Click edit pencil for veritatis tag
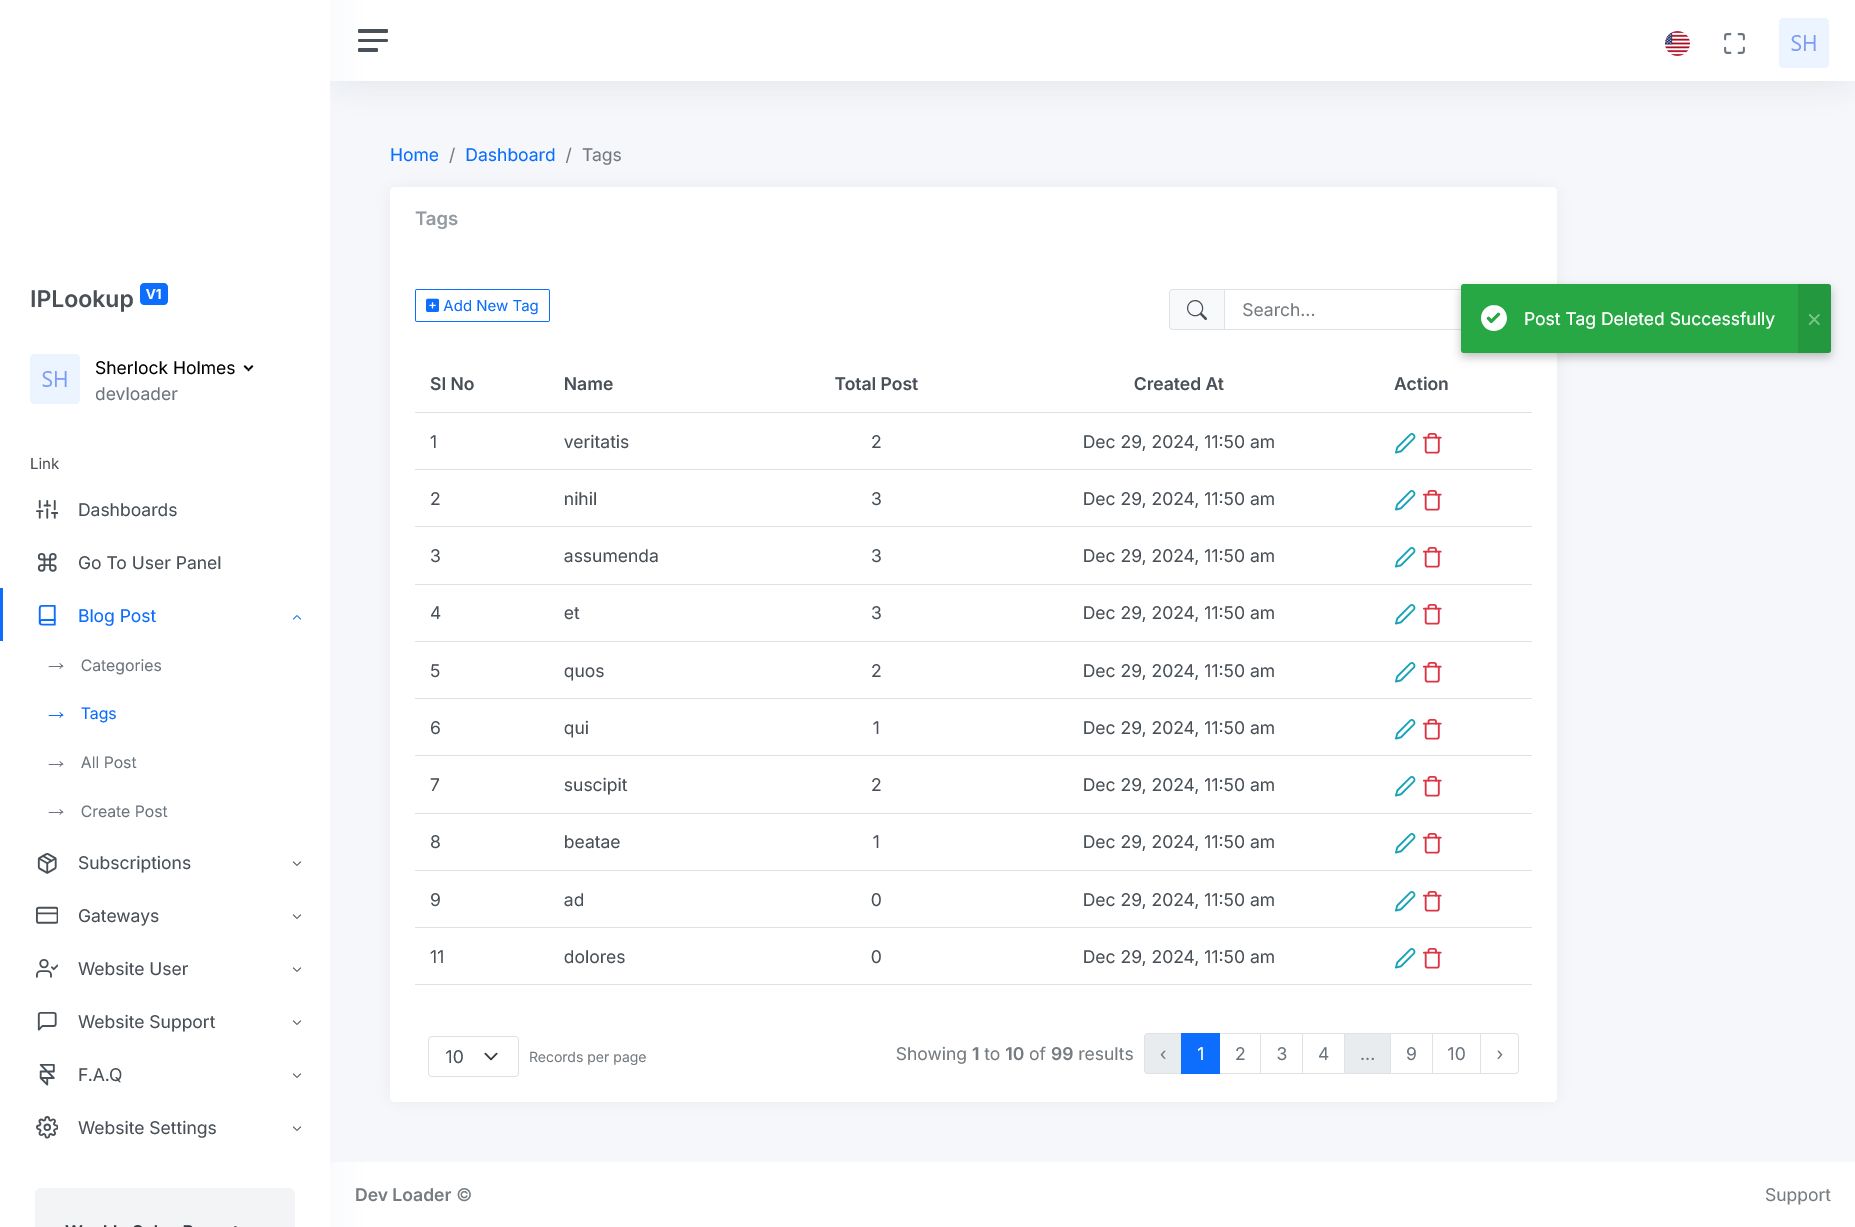 (x=1404, y=443)
